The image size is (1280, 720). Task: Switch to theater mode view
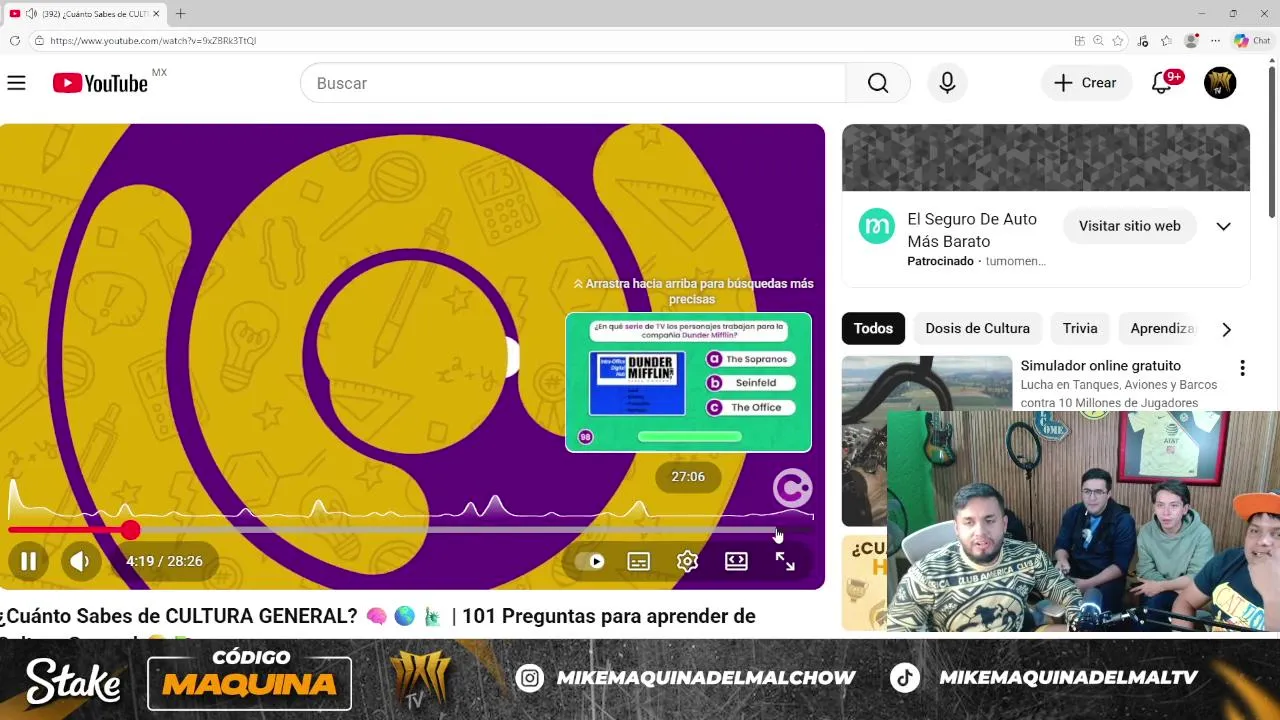[736, 561]
